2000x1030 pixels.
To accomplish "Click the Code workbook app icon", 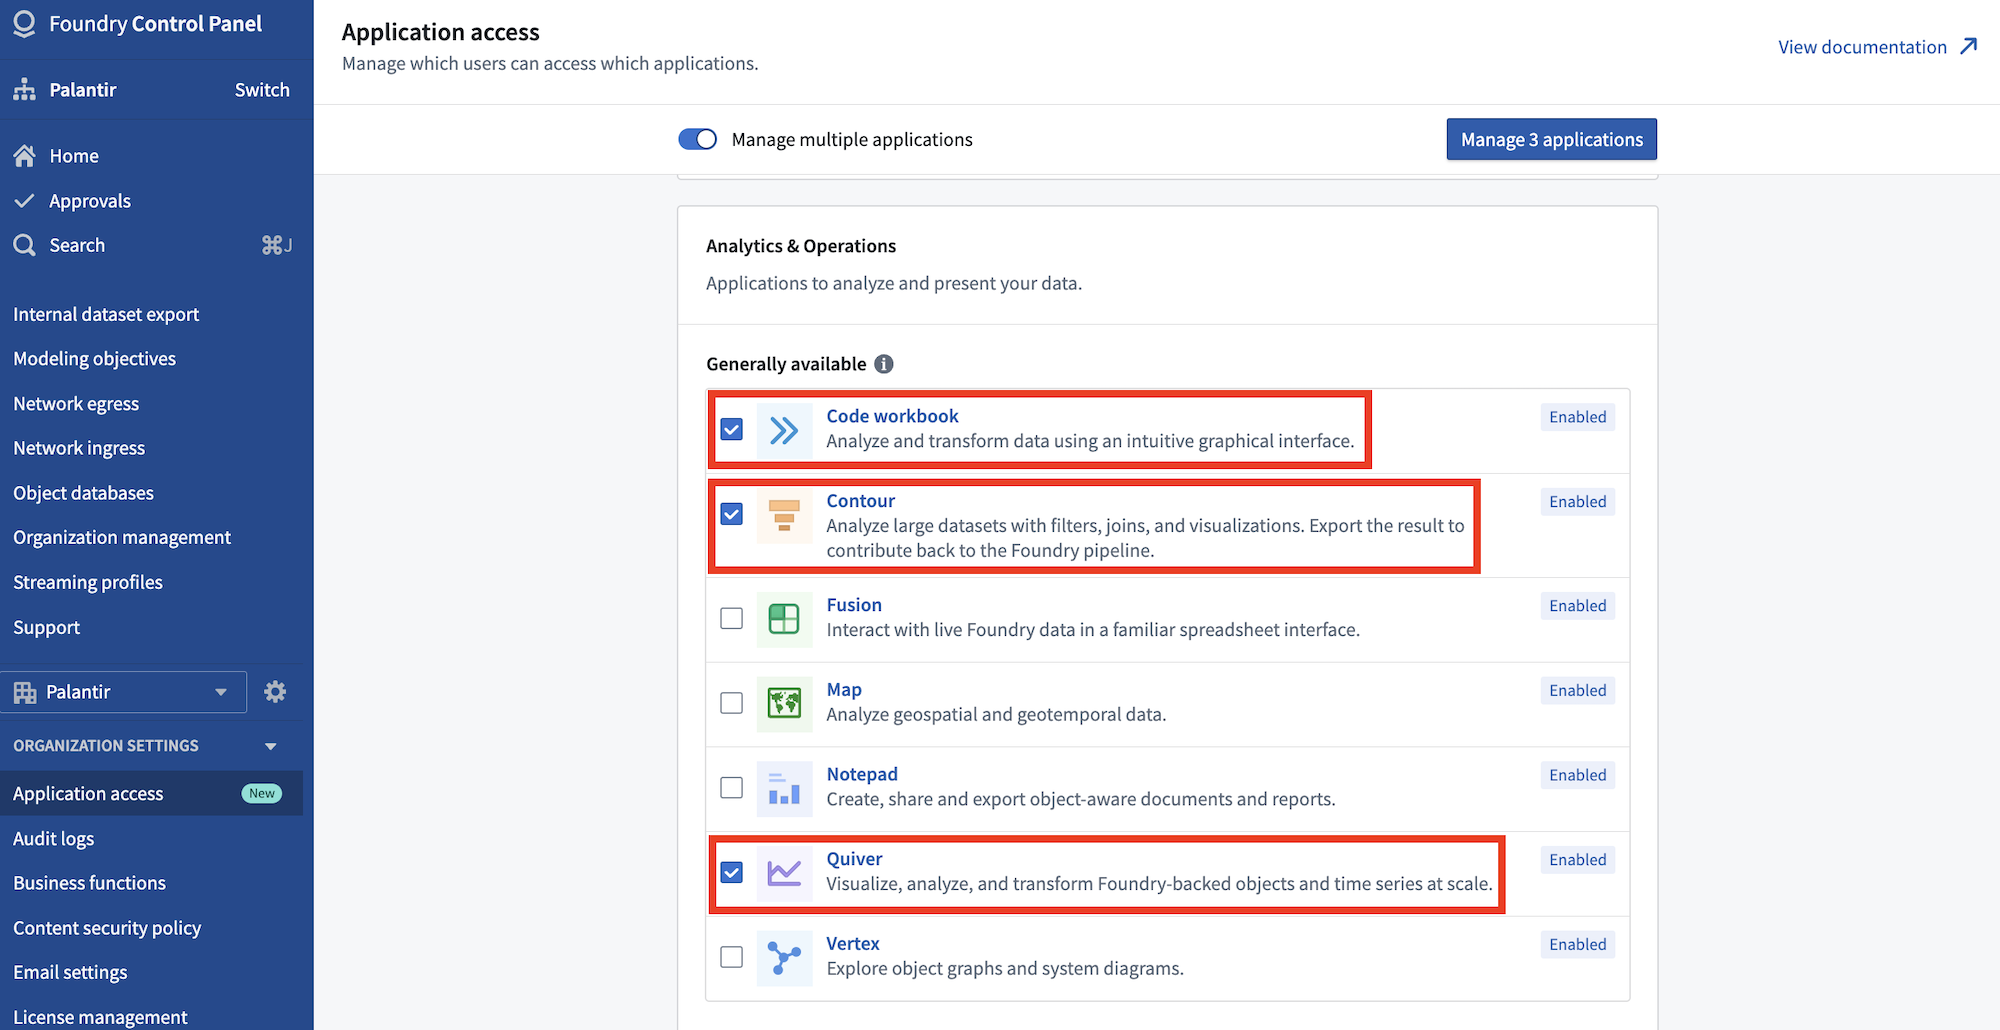I will coord(784,430).
